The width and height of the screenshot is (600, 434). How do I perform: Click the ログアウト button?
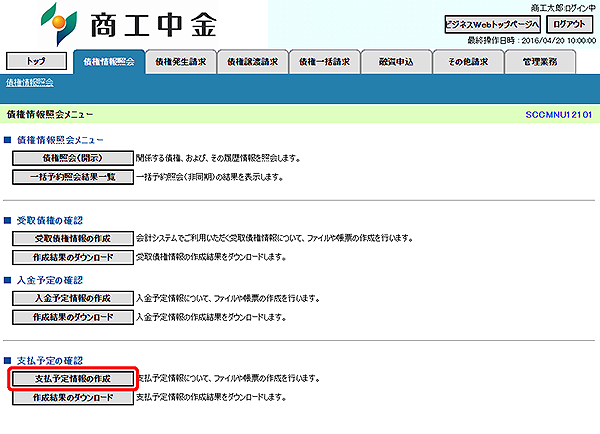pos(569,24)
